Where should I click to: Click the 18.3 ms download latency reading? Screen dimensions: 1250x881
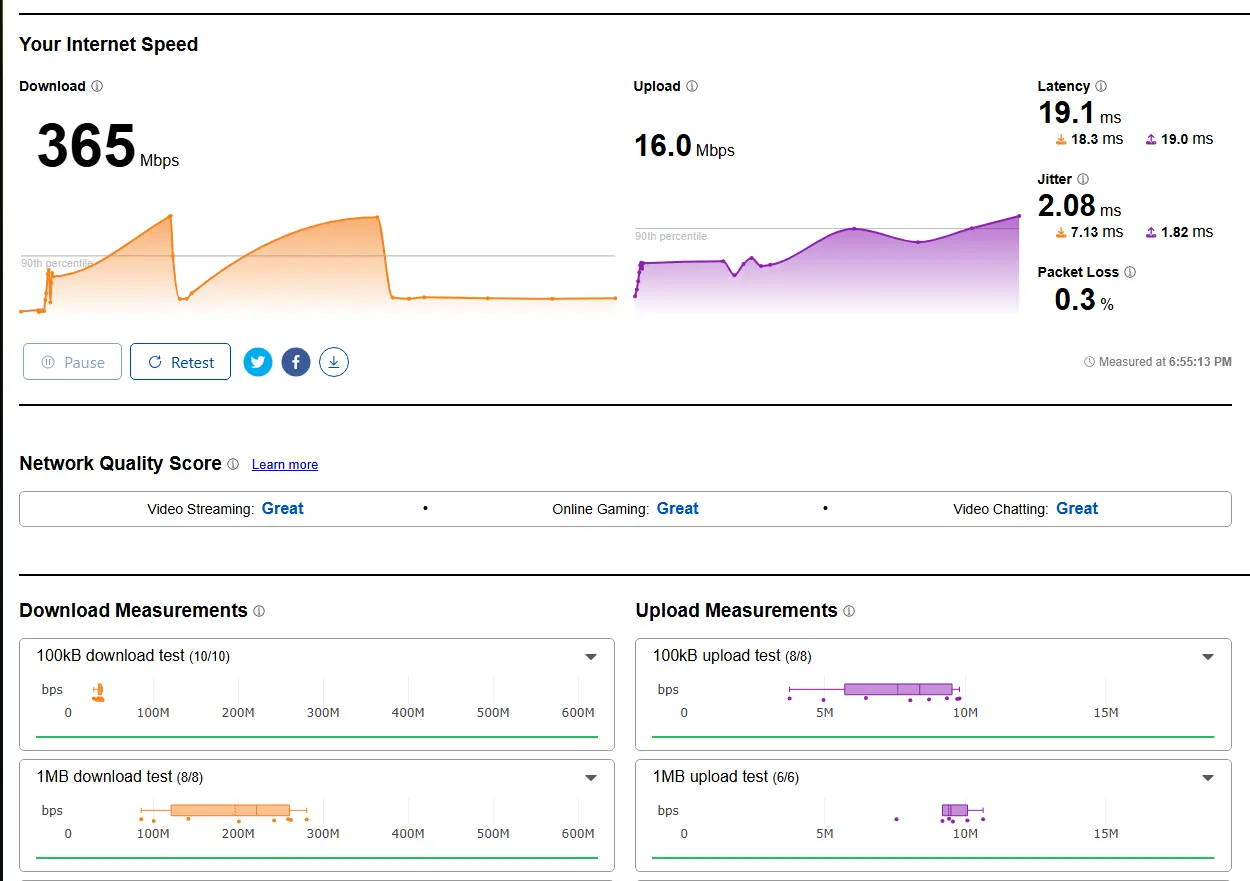click(1097, 139)
